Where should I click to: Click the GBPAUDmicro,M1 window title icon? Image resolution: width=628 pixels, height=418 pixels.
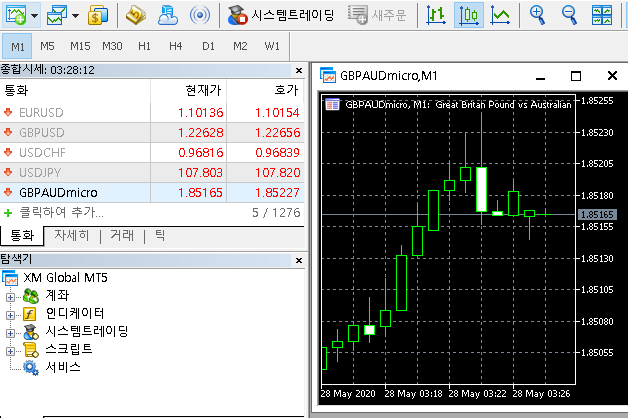(x=328, y=75)
